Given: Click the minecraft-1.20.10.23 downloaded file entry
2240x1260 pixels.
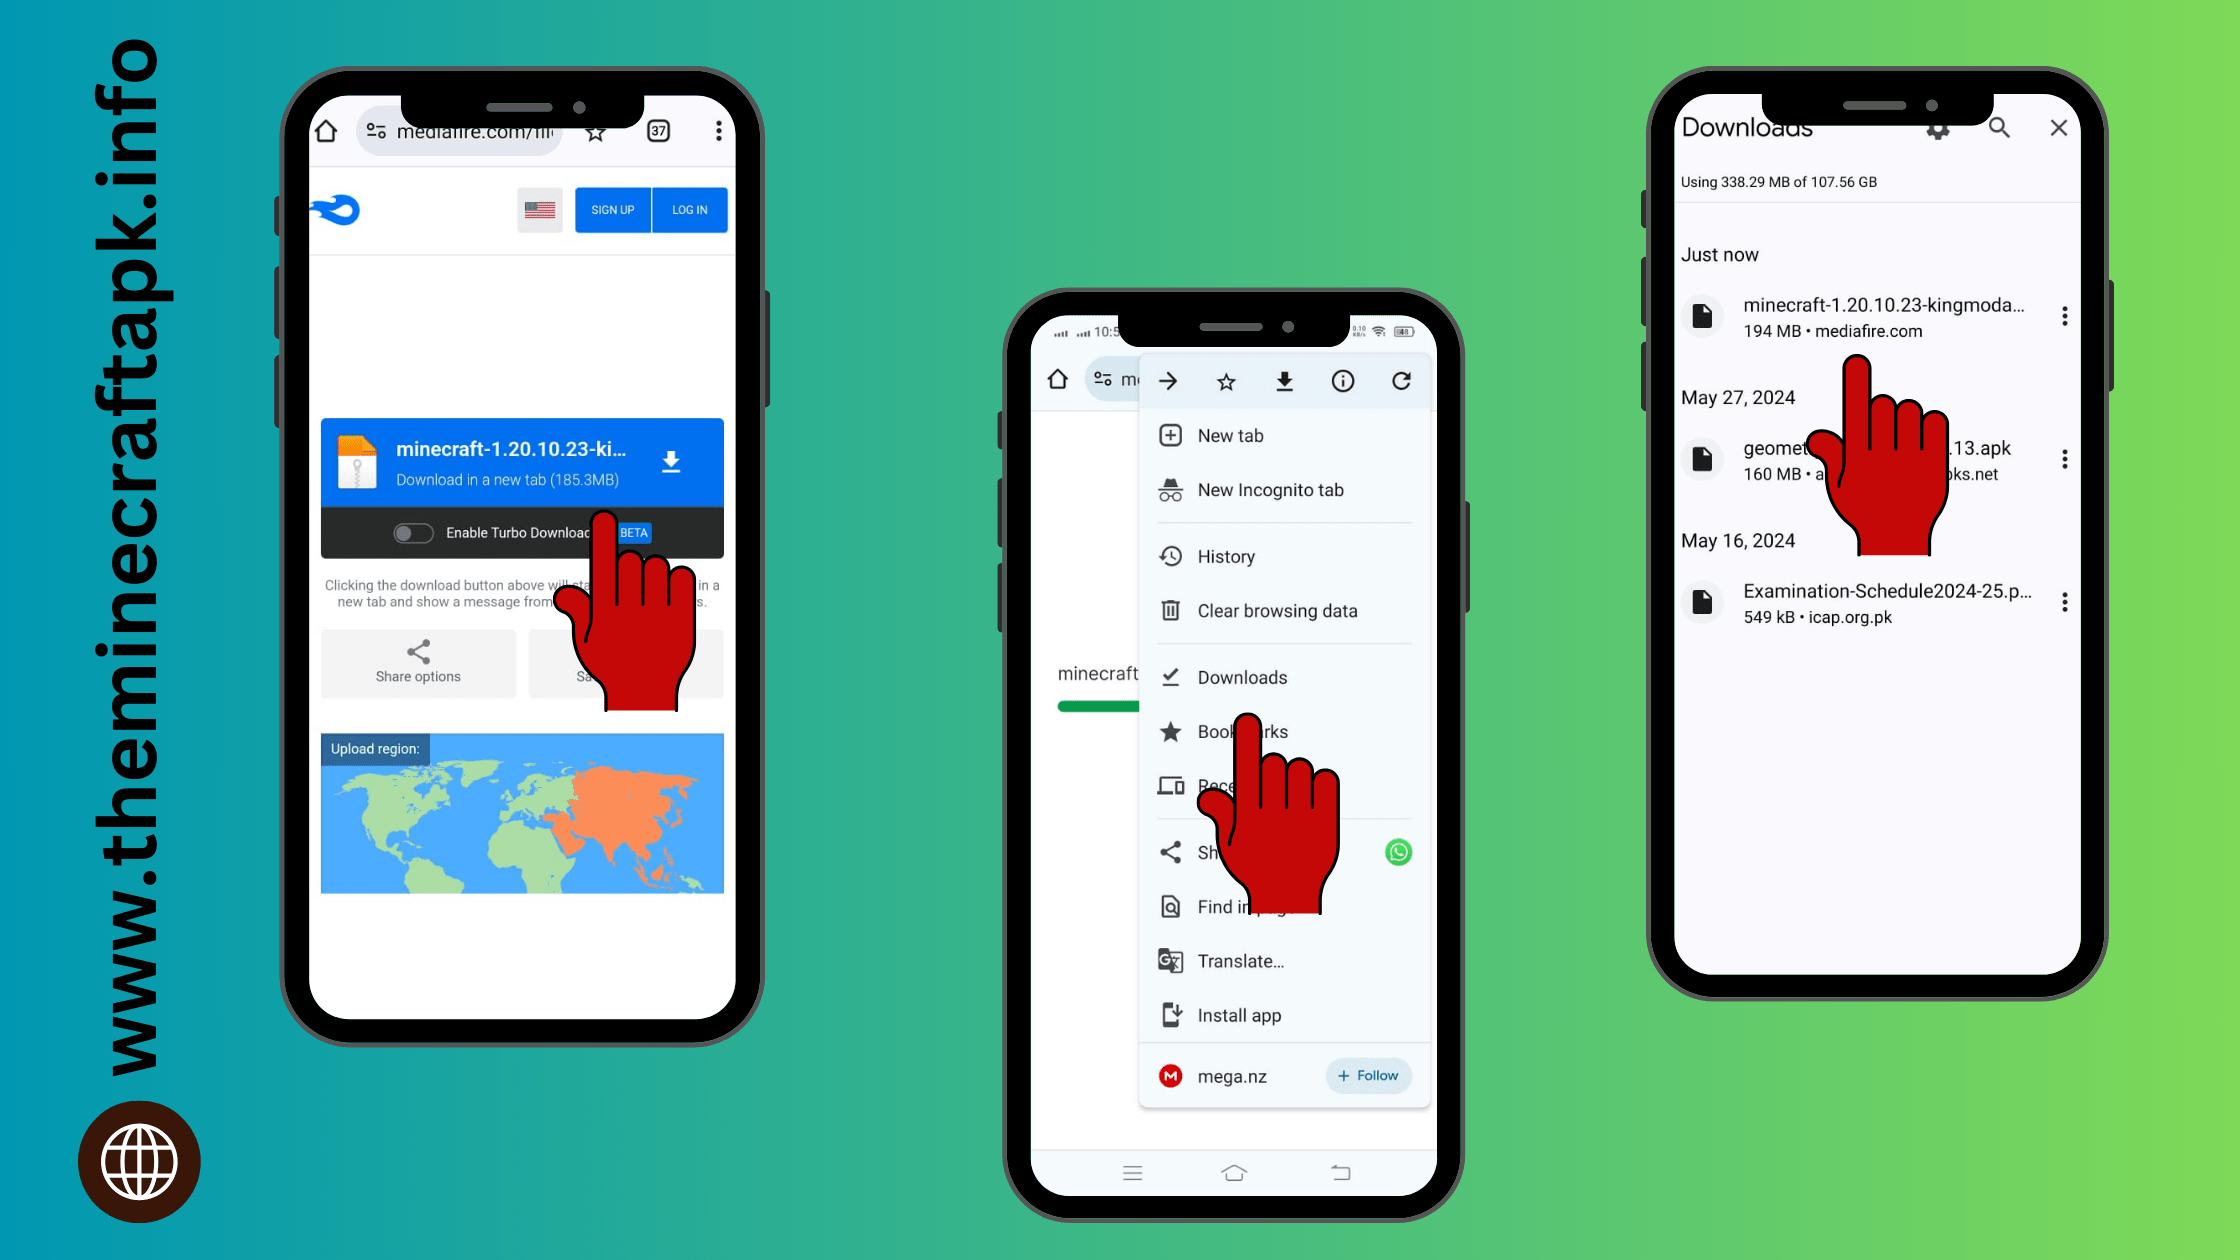Looking at the screenshot, I should (x=1862, y=317).
